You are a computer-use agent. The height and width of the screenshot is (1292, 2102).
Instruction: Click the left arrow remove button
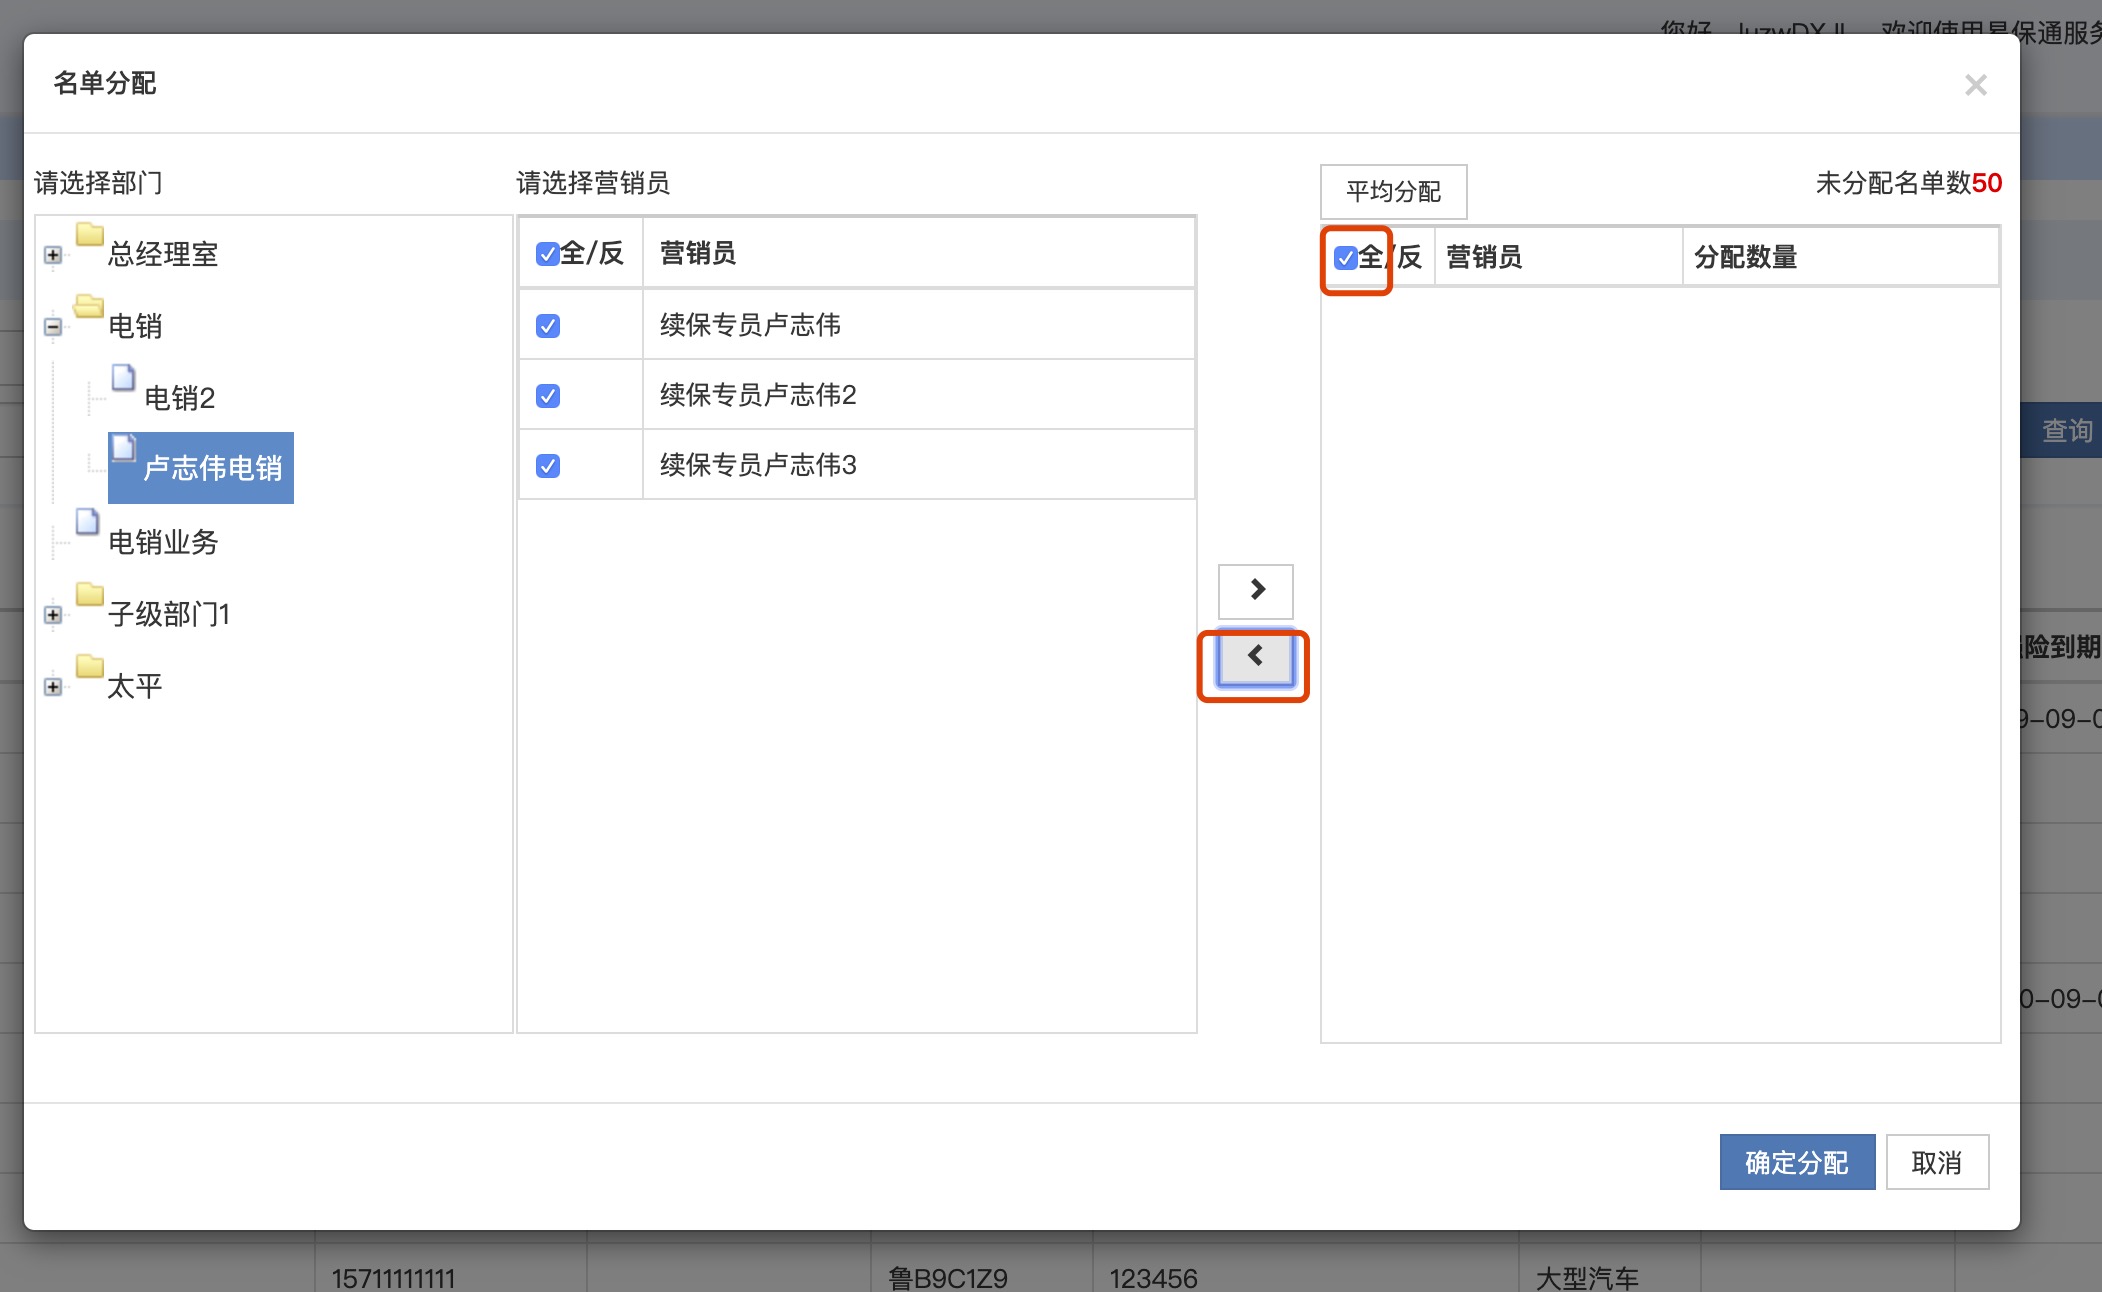1255,657
